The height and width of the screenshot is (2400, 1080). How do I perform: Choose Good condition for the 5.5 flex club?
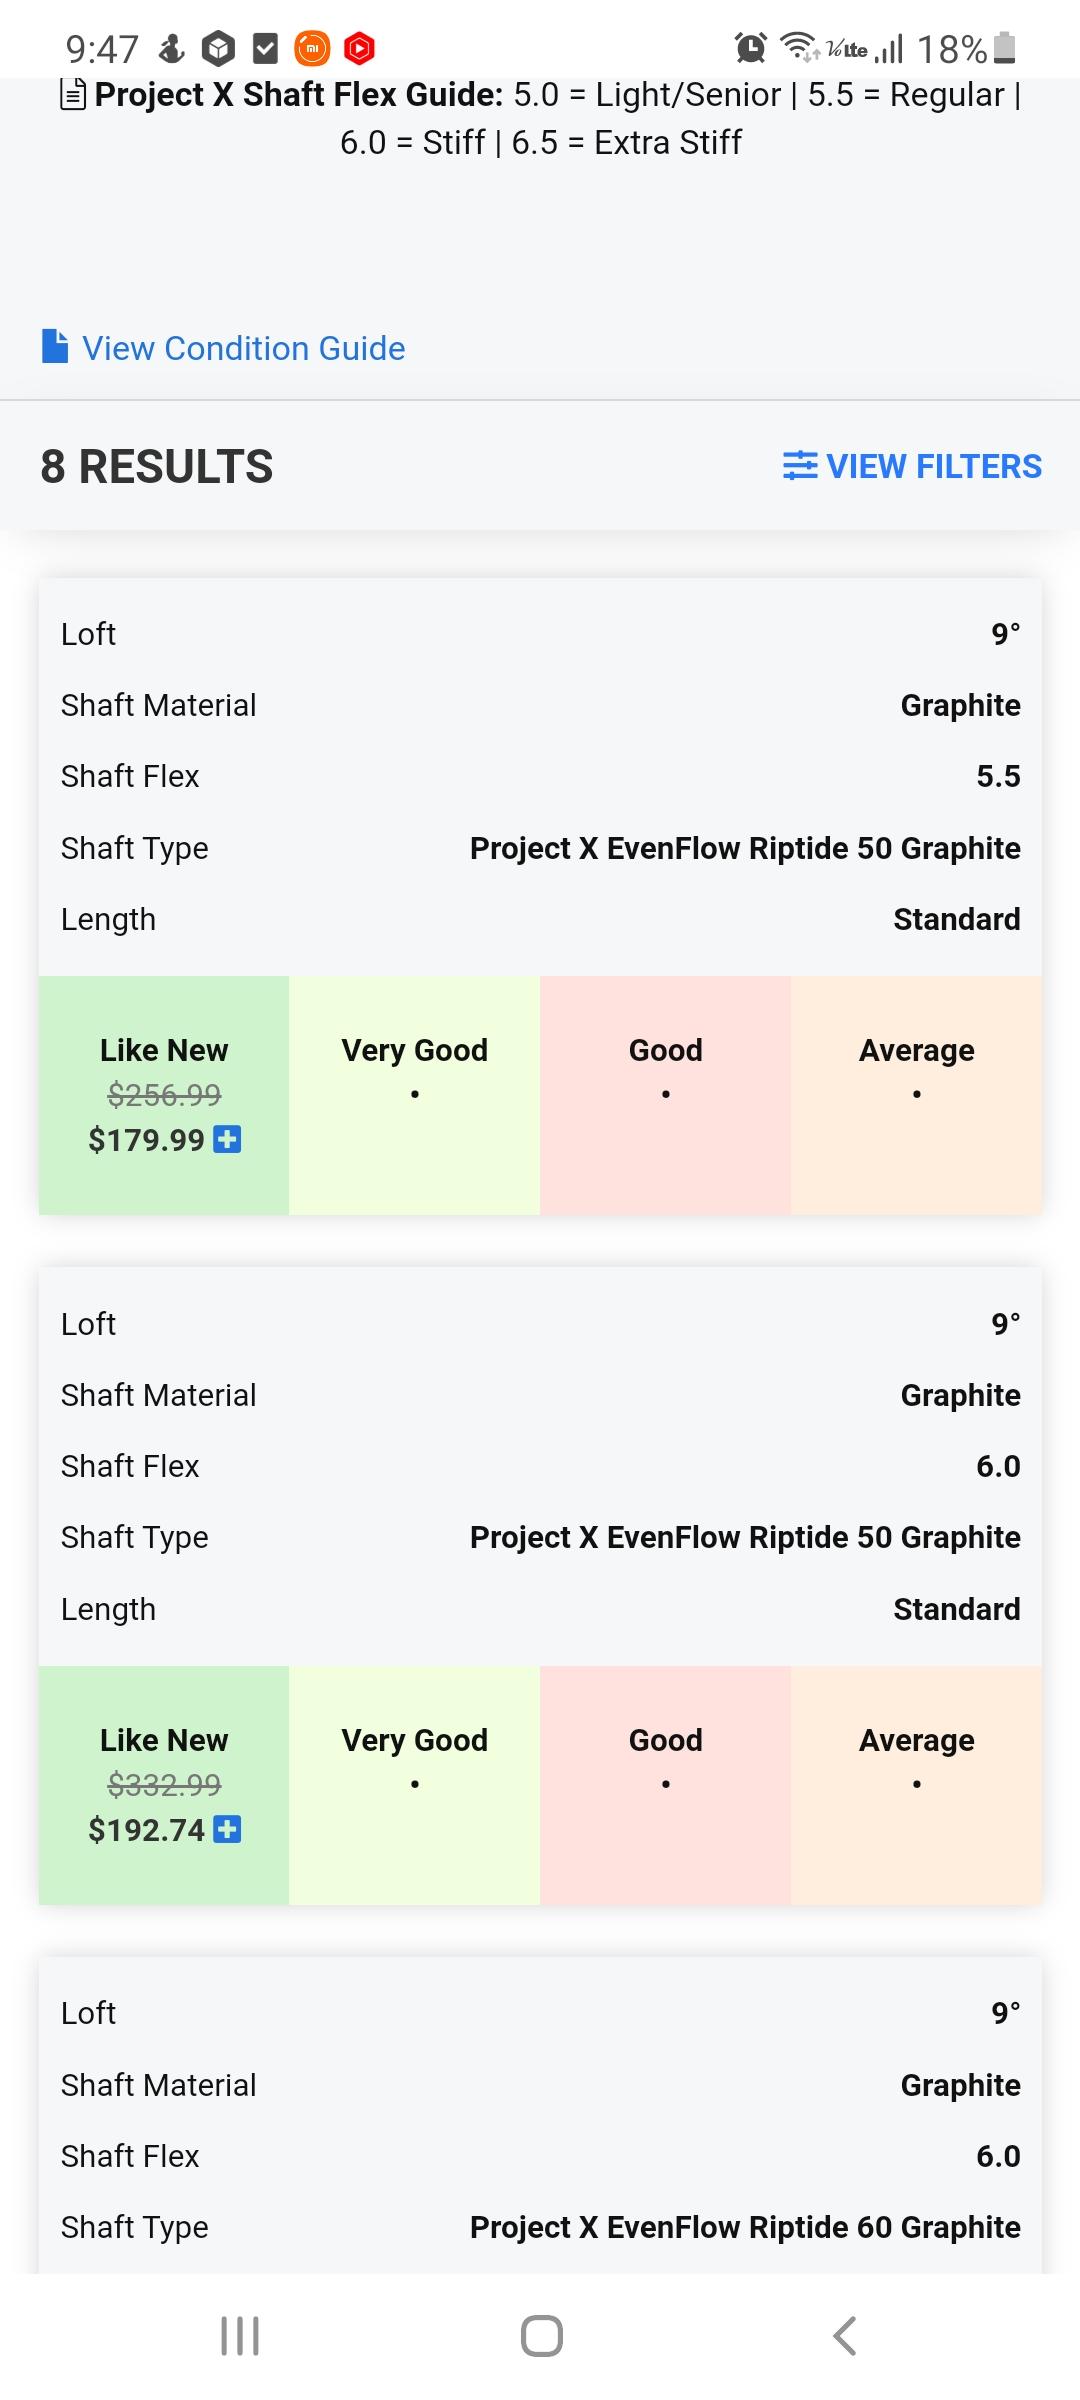[665, 1095]
